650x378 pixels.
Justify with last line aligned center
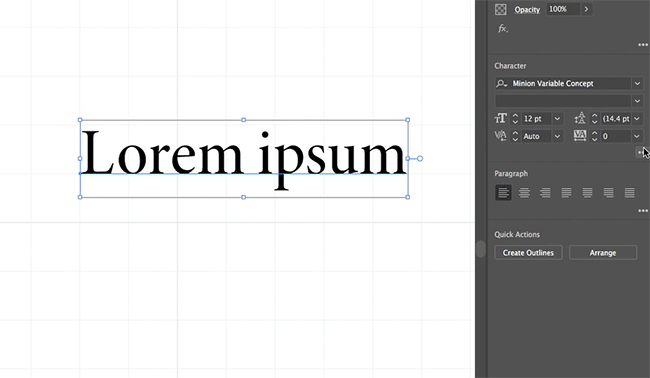(587, 193)
